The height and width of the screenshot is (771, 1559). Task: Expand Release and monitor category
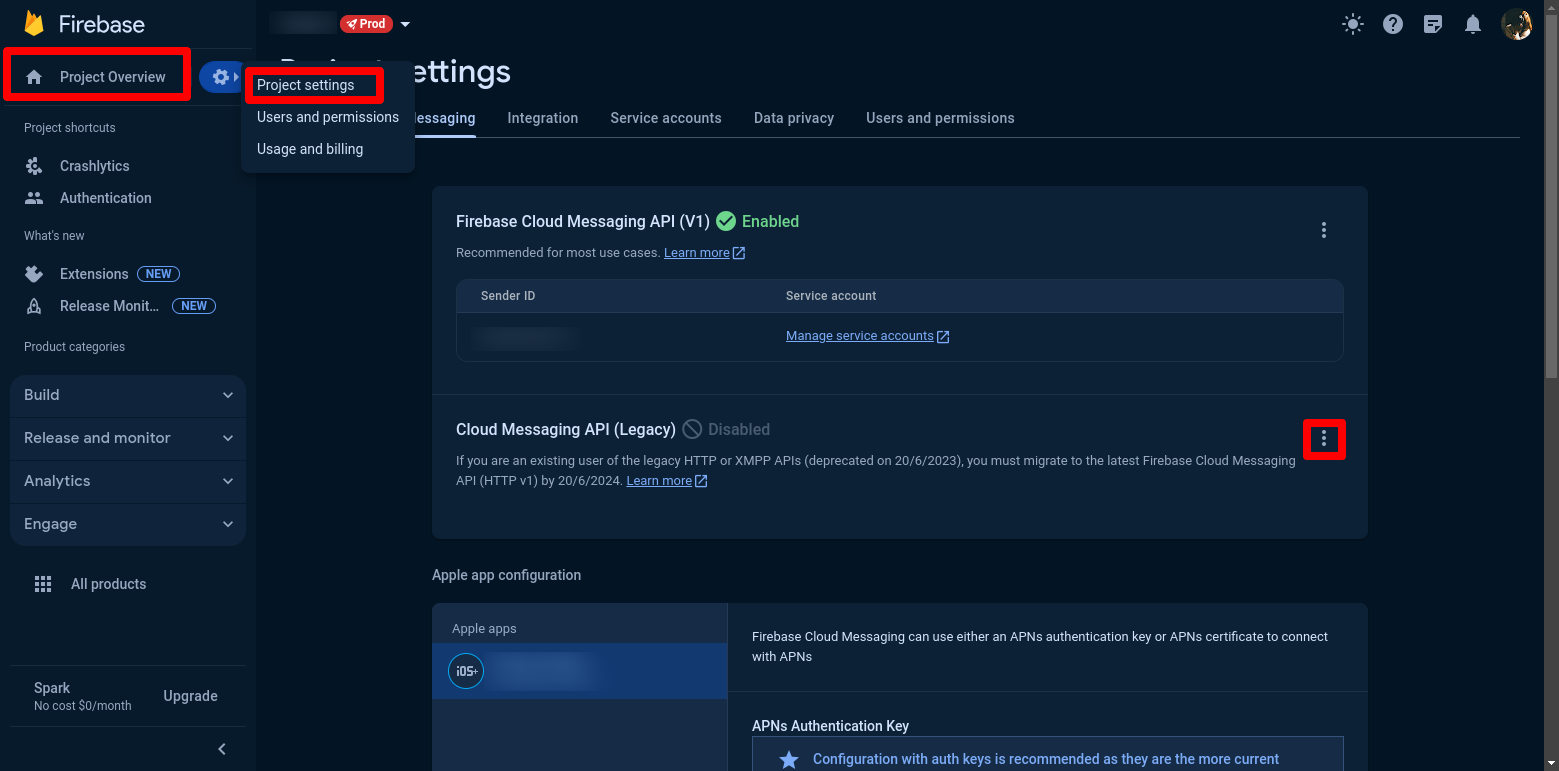128,438
